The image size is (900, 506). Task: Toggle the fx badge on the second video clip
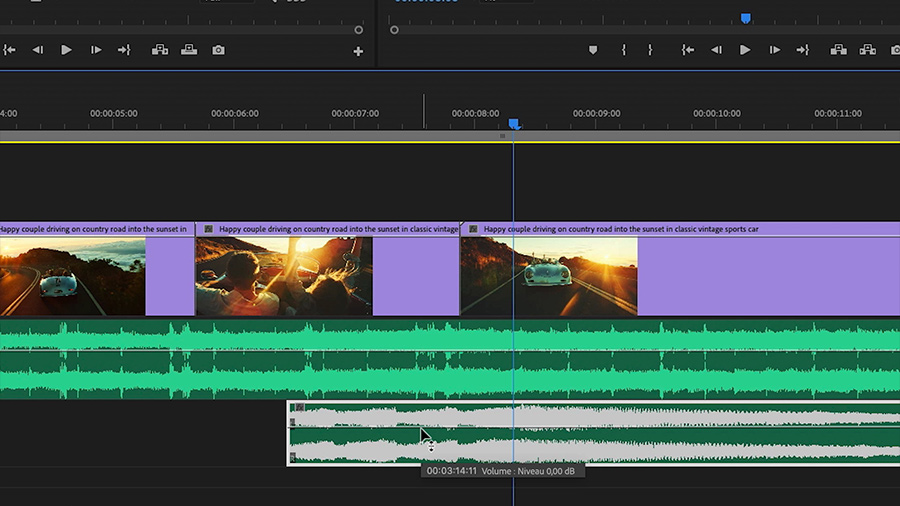[208, 229]
